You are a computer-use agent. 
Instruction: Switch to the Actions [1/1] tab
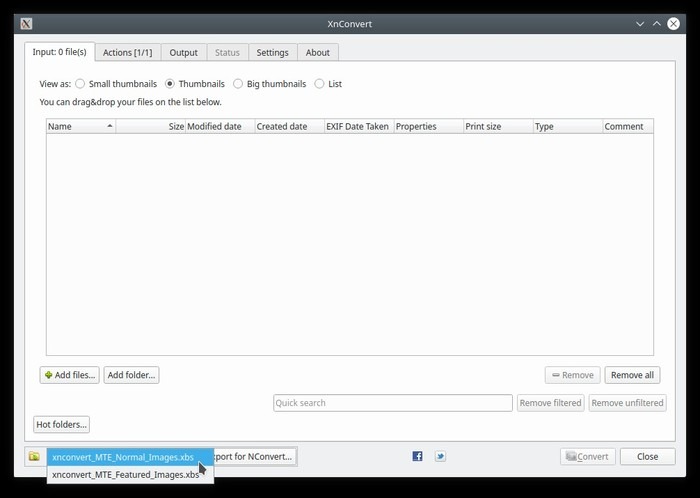pos(127,52)
